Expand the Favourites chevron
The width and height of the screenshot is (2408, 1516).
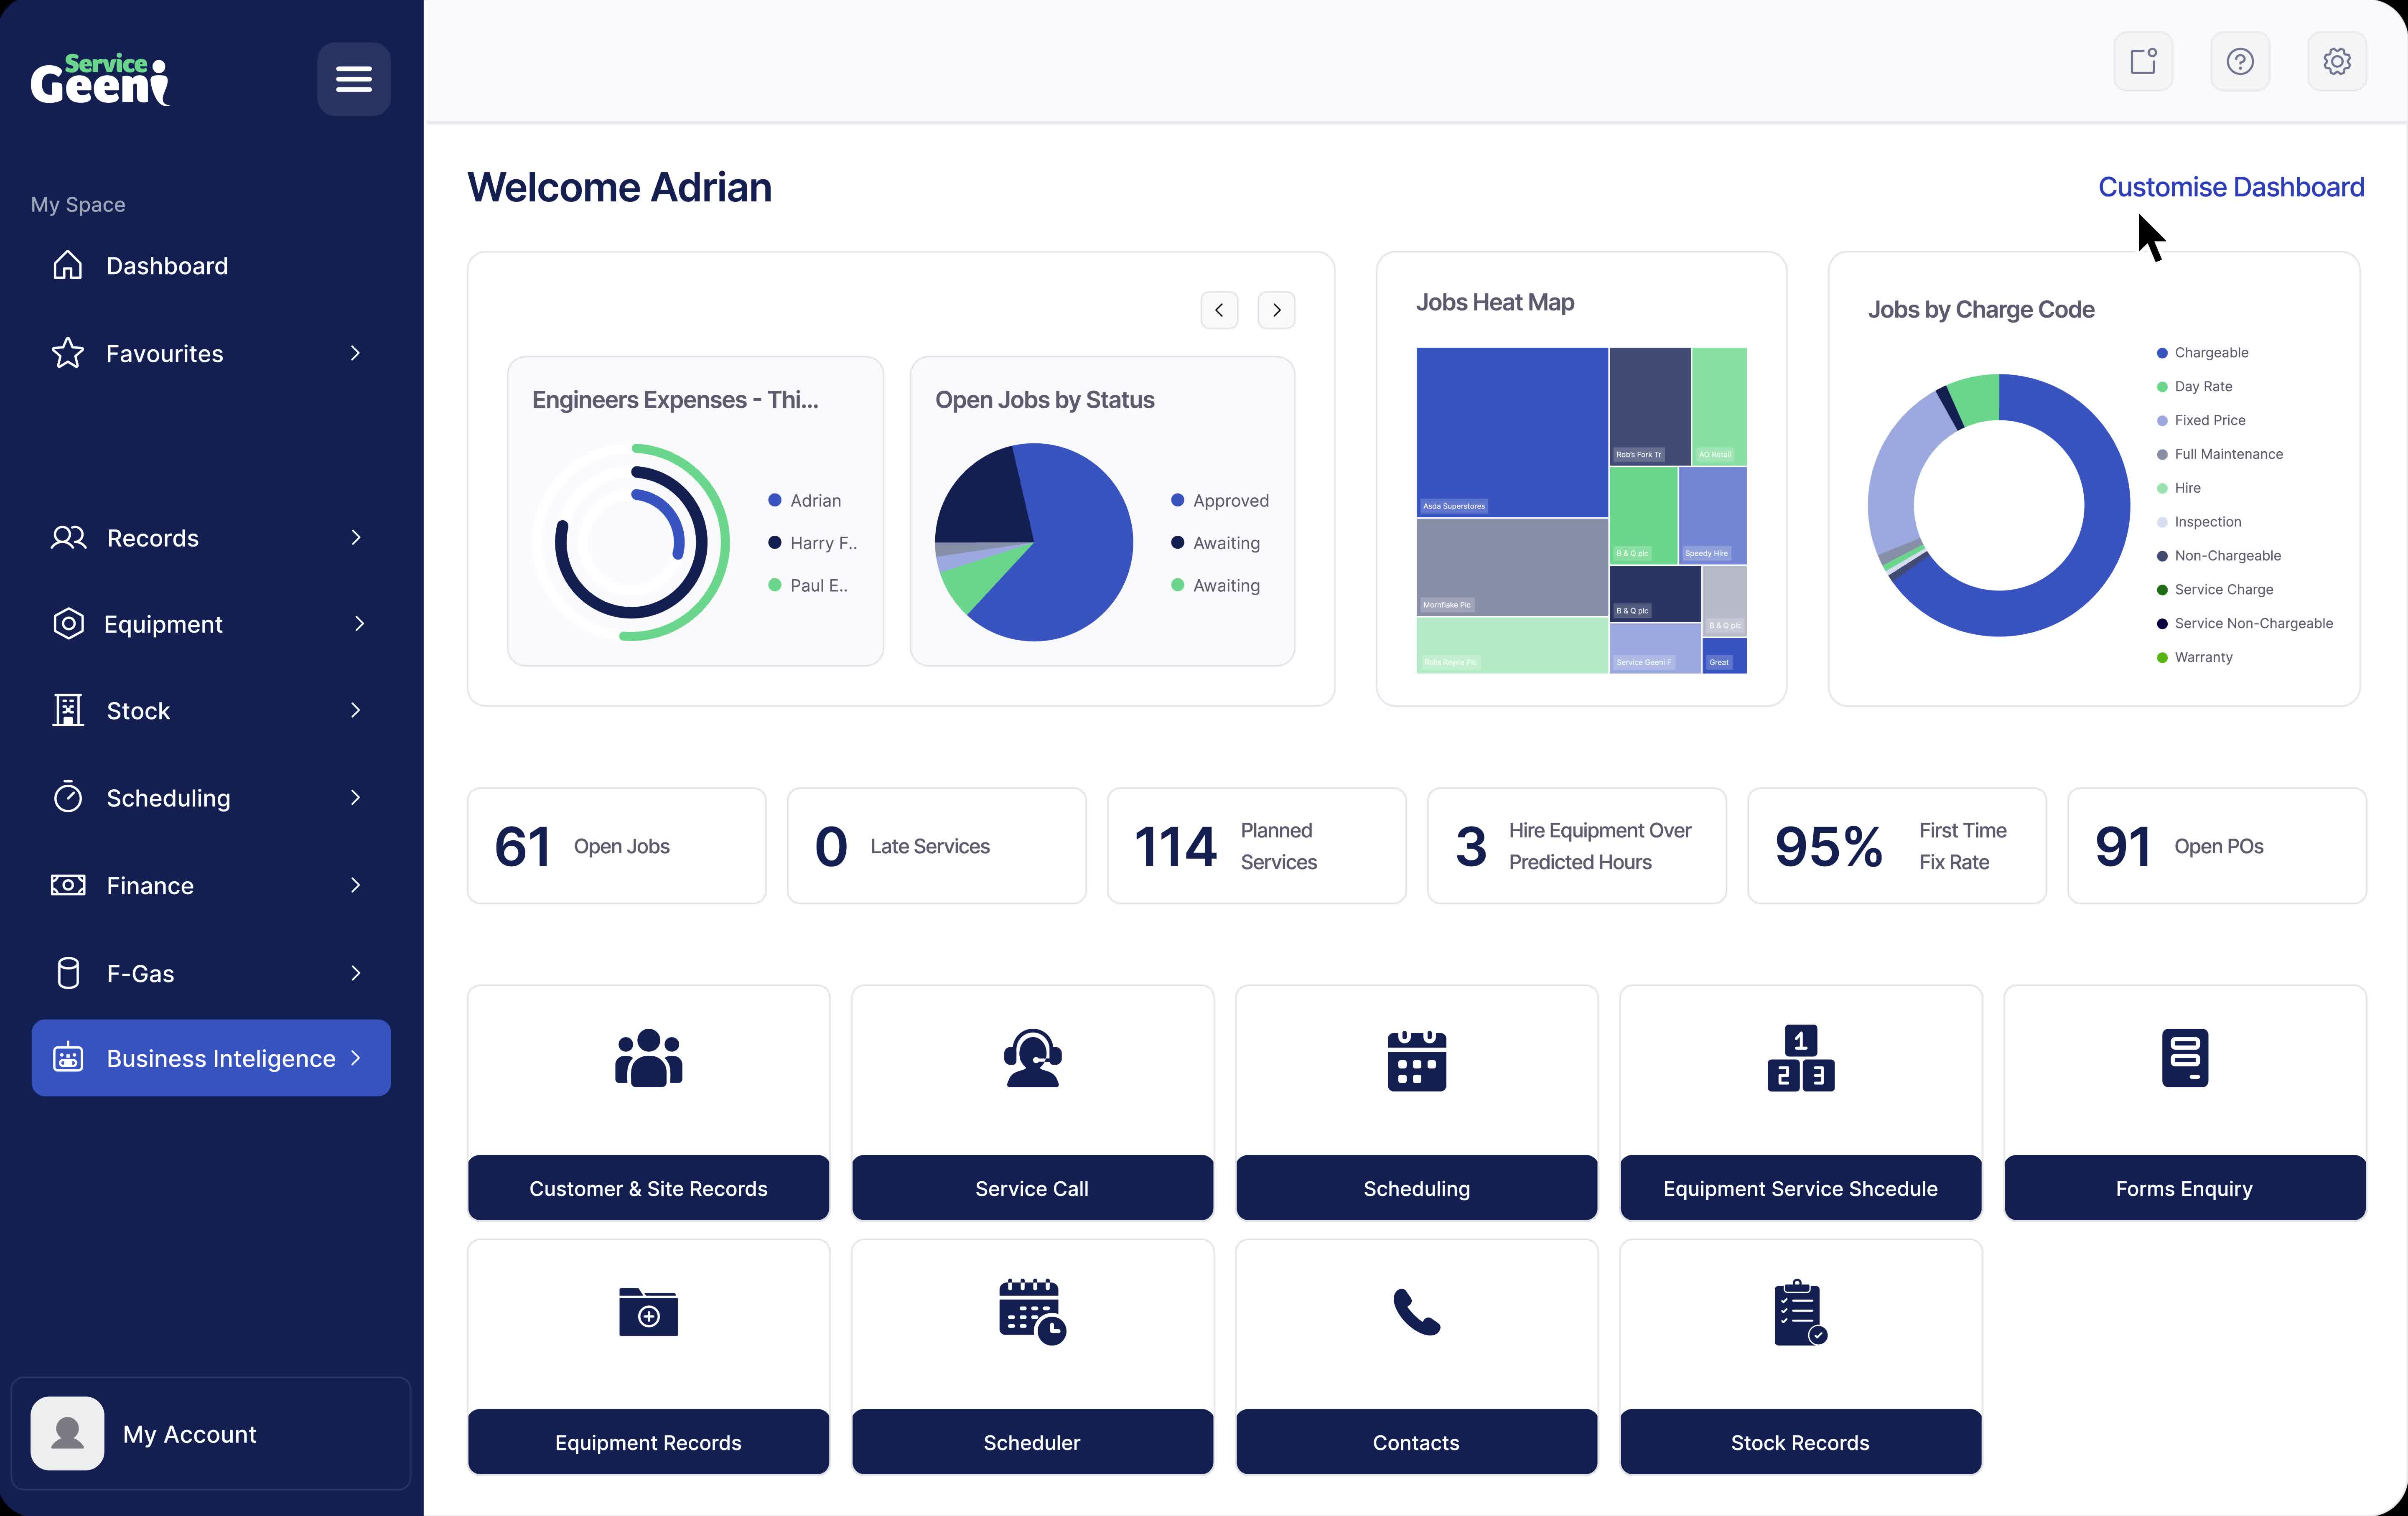pos(355,353)
